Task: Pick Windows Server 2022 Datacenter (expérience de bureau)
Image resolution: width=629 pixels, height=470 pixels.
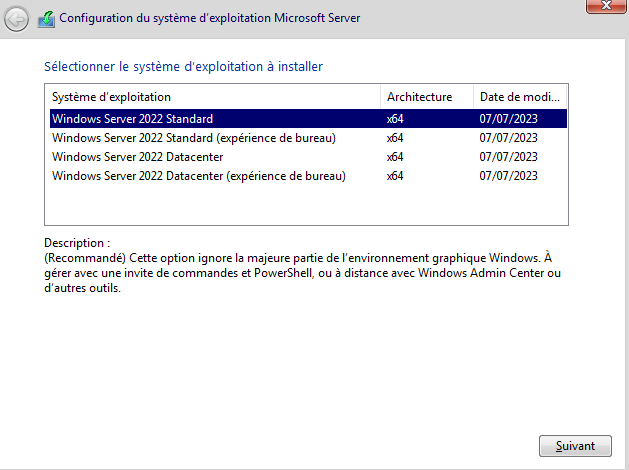Action: coord(198,176)
